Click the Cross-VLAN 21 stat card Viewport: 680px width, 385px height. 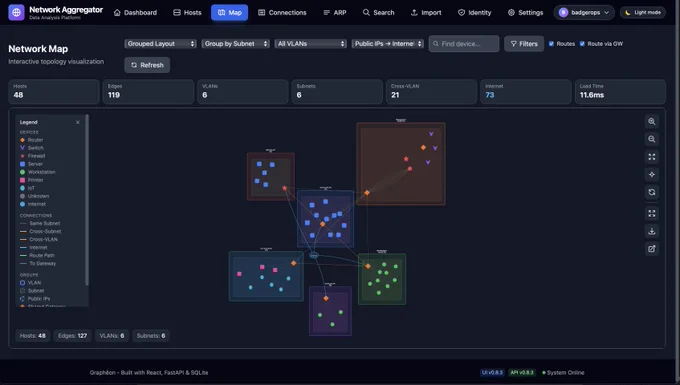tap(432, 91)
